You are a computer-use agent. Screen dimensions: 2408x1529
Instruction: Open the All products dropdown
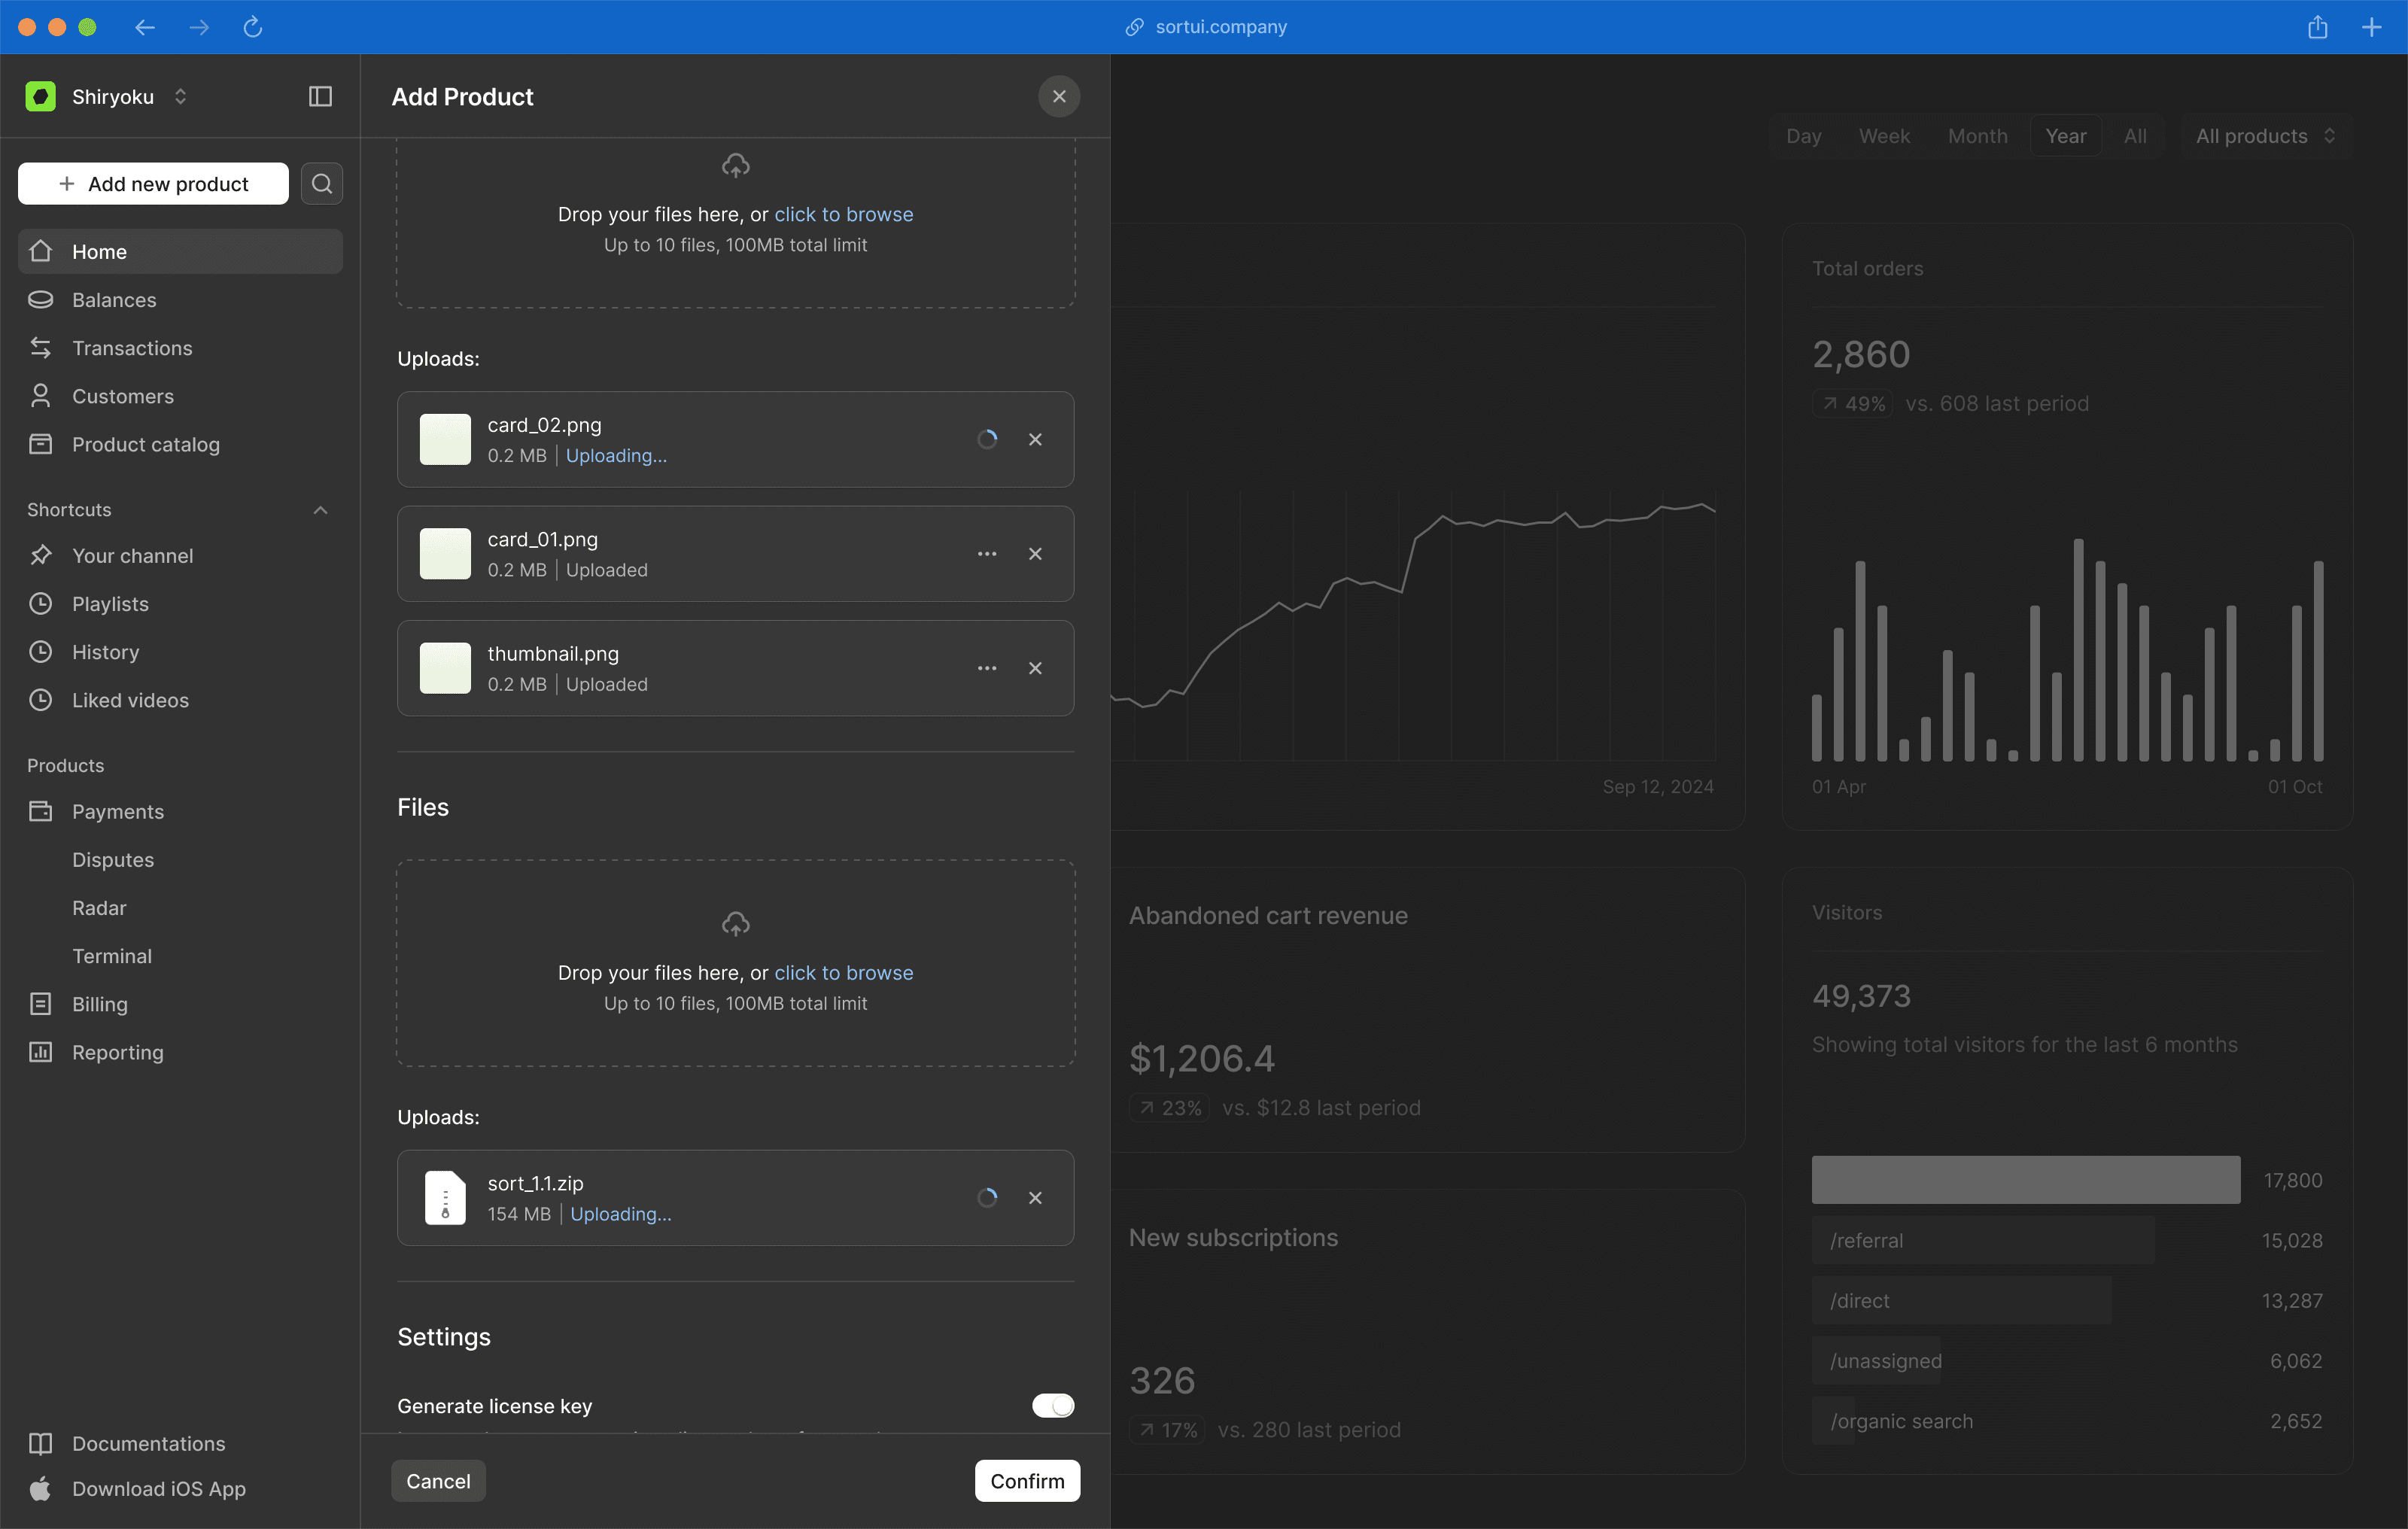click(x=2264, y=135)
